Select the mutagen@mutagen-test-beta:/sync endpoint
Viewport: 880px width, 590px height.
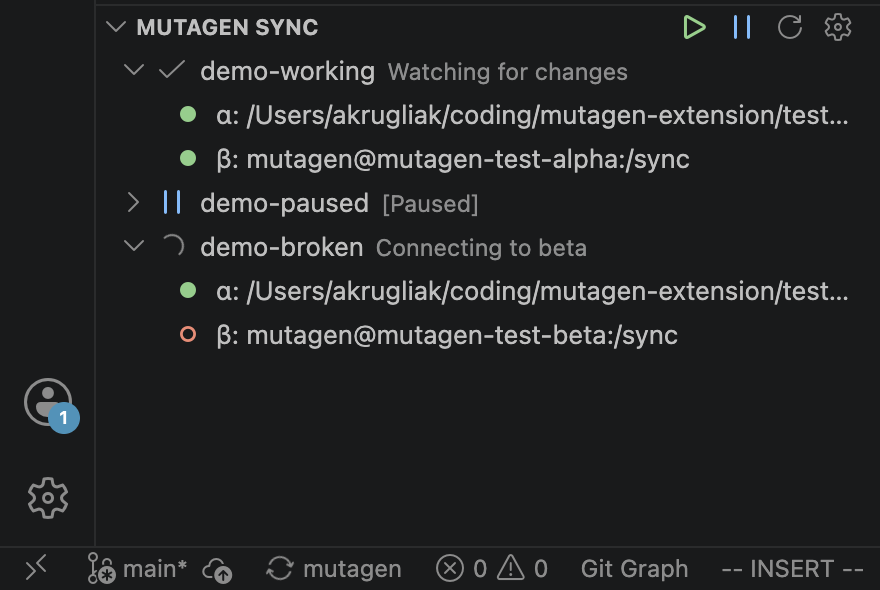[447, 335]
